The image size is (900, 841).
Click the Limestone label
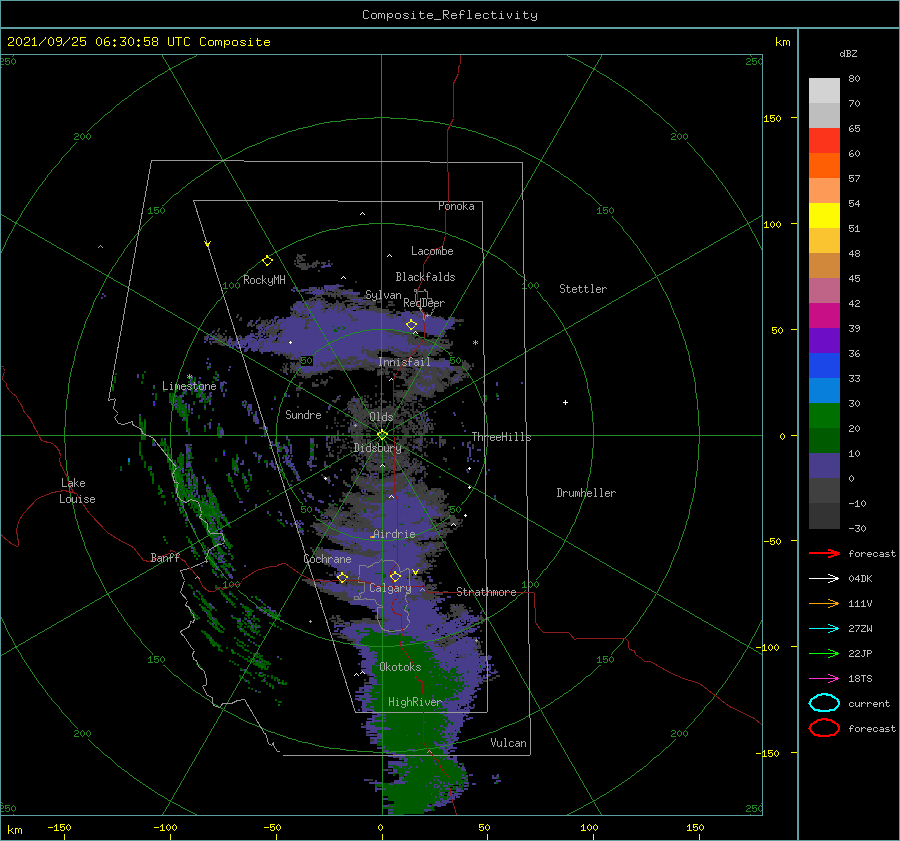click(189, 386)
